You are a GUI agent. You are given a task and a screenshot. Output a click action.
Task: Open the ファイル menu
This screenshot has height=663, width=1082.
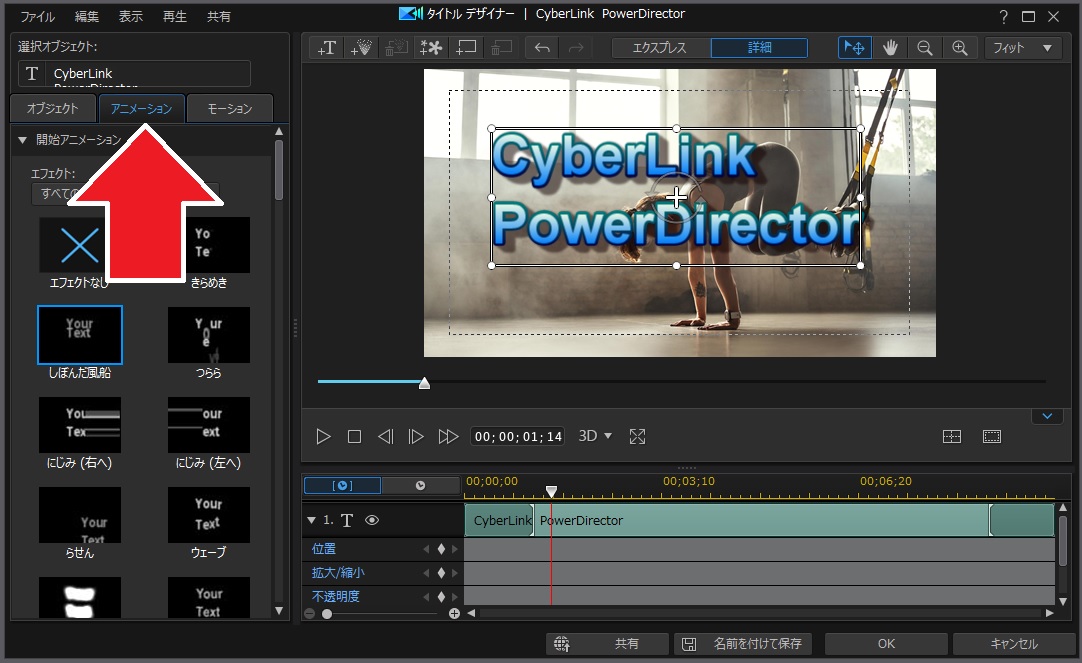(x=38, y=17)
